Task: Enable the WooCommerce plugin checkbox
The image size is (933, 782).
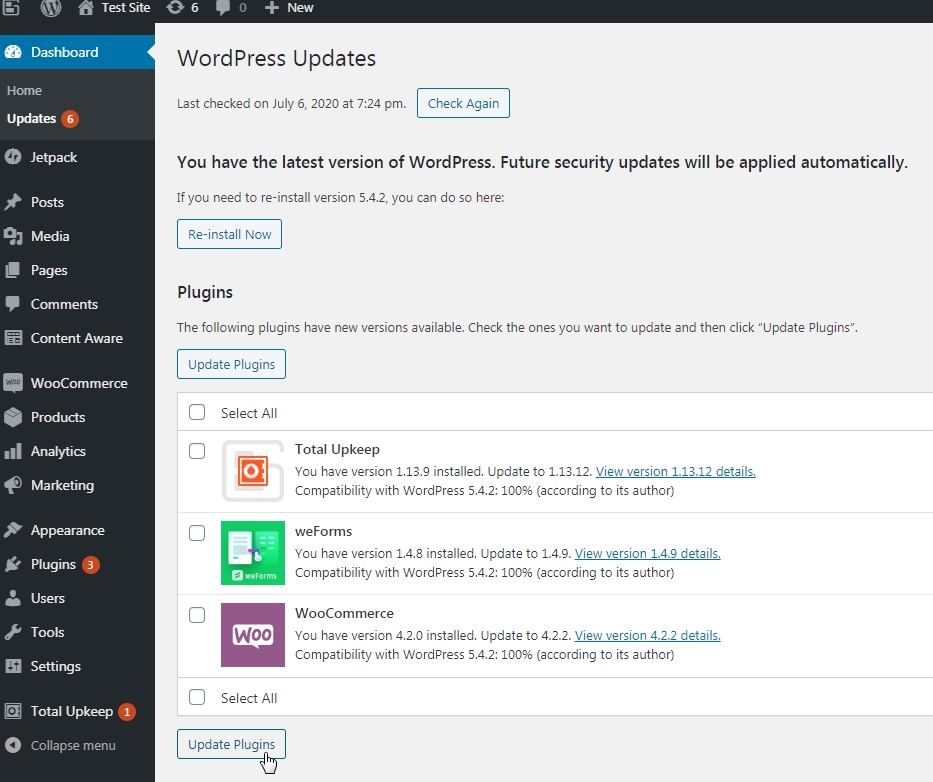Action: [x=197, y=615]
